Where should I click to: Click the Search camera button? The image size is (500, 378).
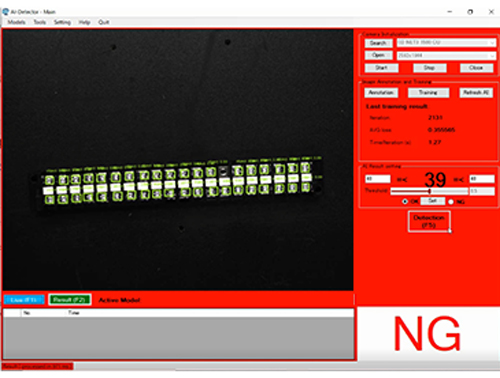[x=378, y=43]
